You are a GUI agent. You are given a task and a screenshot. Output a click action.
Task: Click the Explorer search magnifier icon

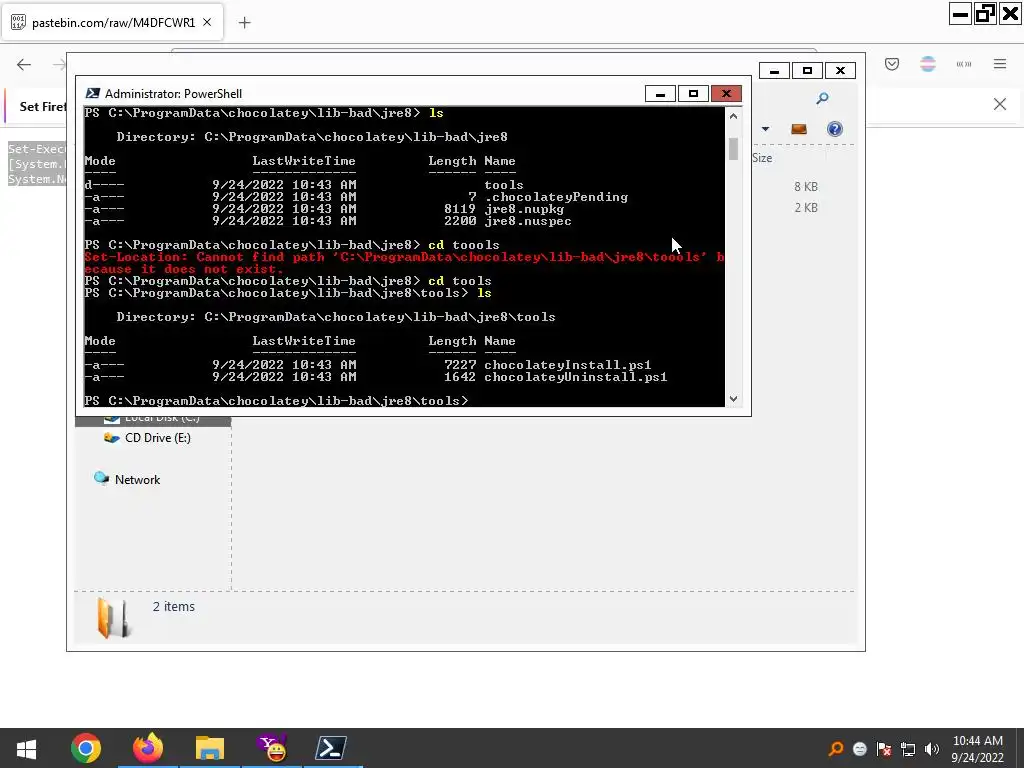pos(822,99)
